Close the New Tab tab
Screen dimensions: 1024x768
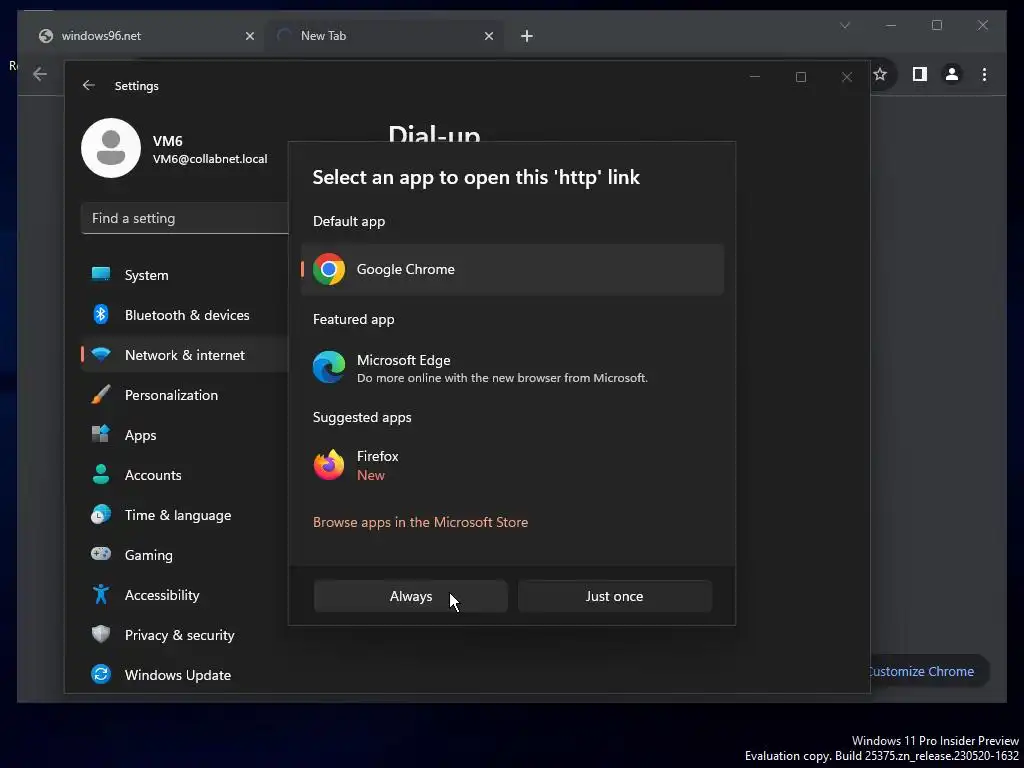click(488, 36)
